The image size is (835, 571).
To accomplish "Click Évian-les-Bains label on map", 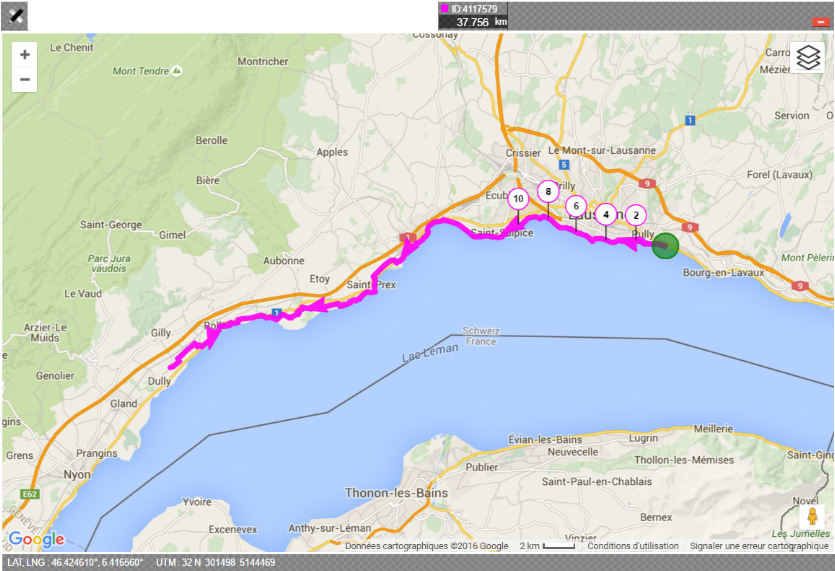I will tap(545, 439).
